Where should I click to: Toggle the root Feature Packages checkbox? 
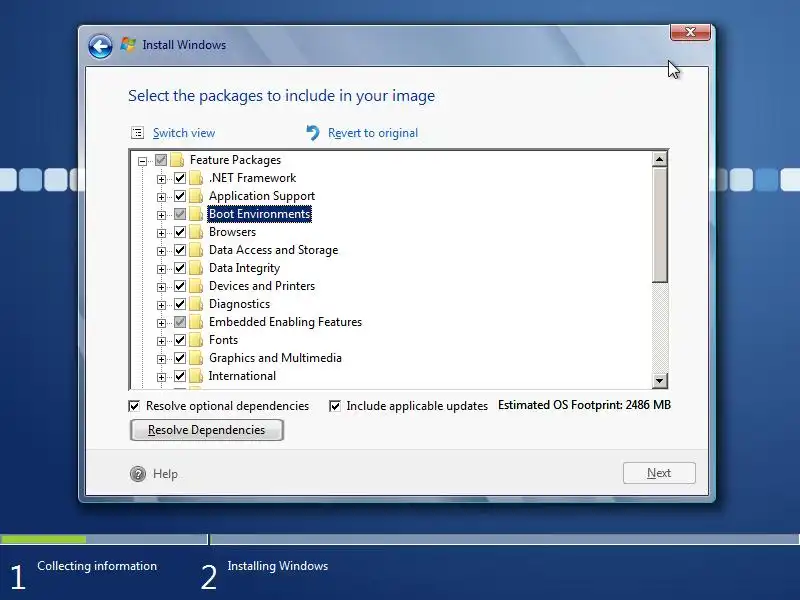(161, 160)
